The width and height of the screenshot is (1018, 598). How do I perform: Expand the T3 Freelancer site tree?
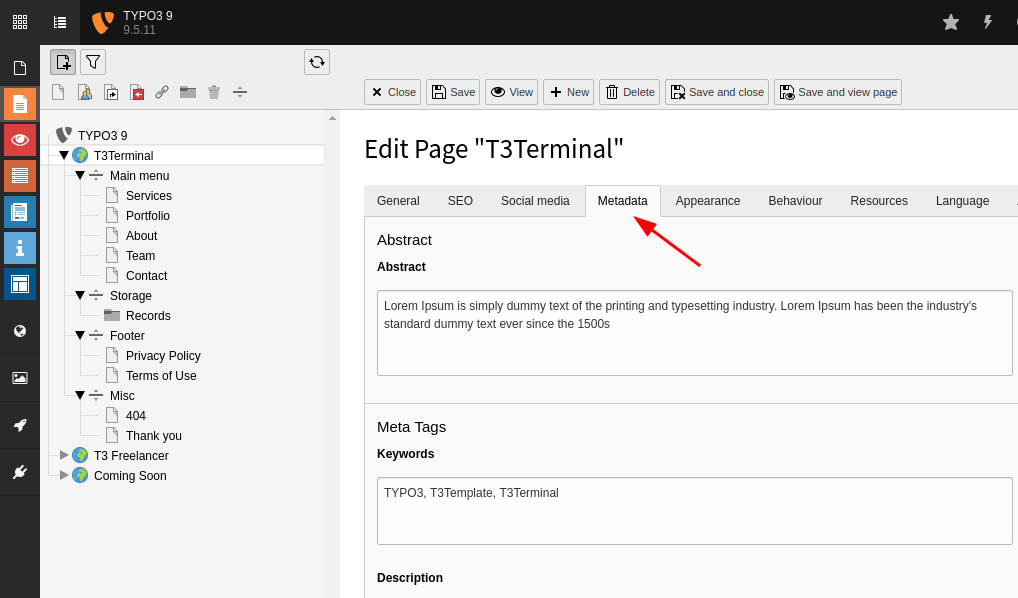click(x=63, y=455)
